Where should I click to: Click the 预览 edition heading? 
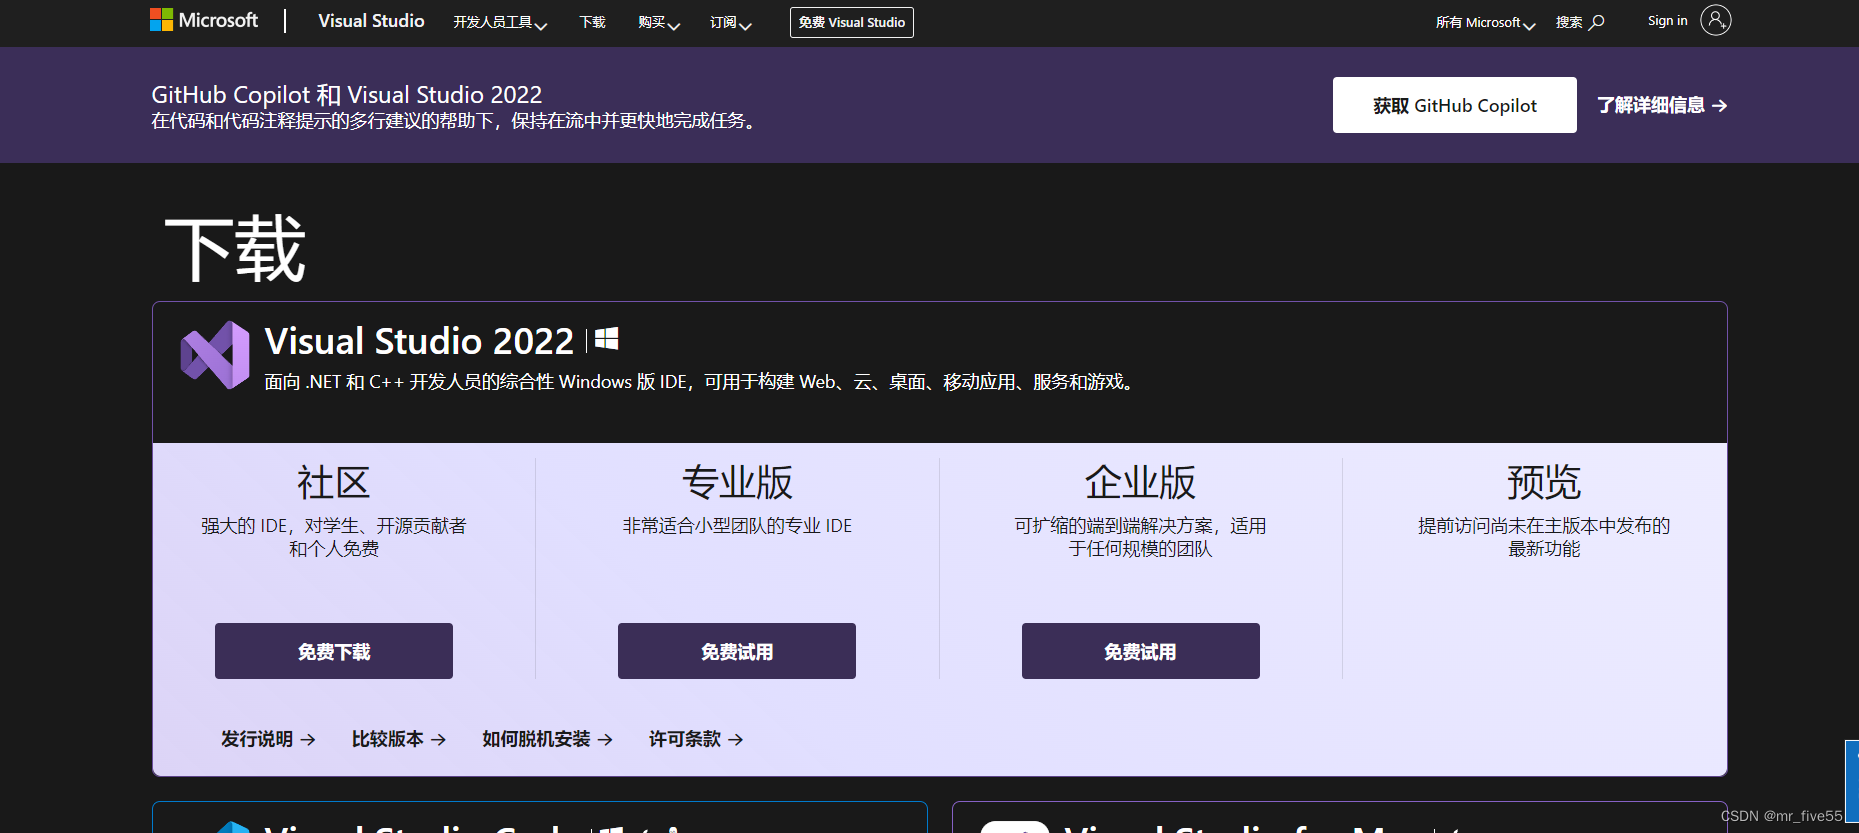coord(1544,482)
